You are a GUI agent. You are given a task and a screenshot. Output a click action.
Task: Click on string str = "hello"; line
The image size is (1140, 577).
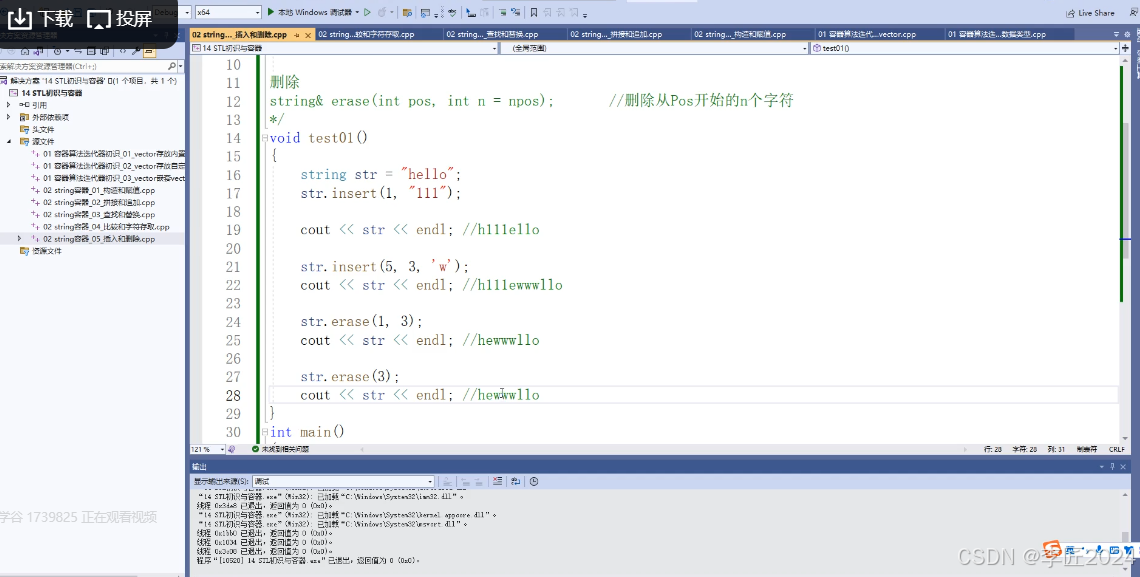380,174
